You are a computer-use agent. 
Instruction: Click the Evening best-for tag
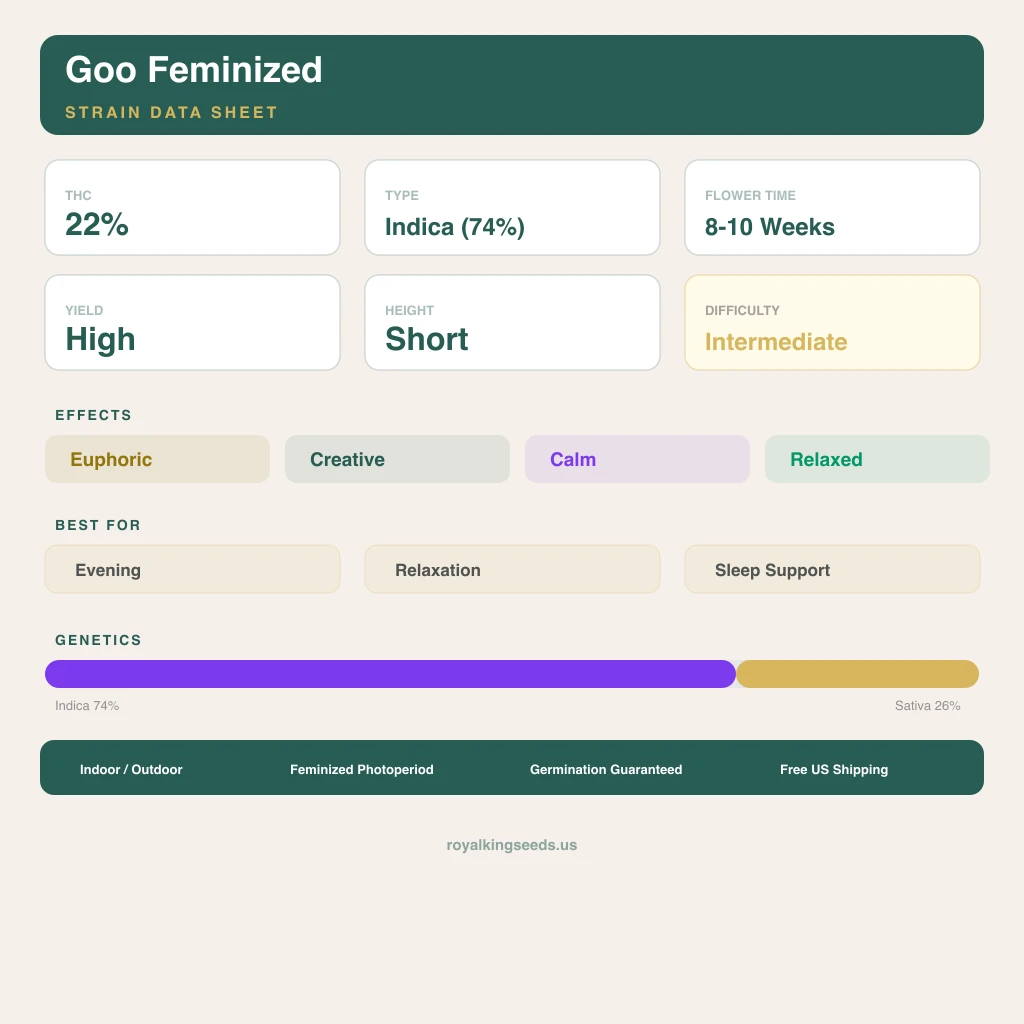(192, 569)
